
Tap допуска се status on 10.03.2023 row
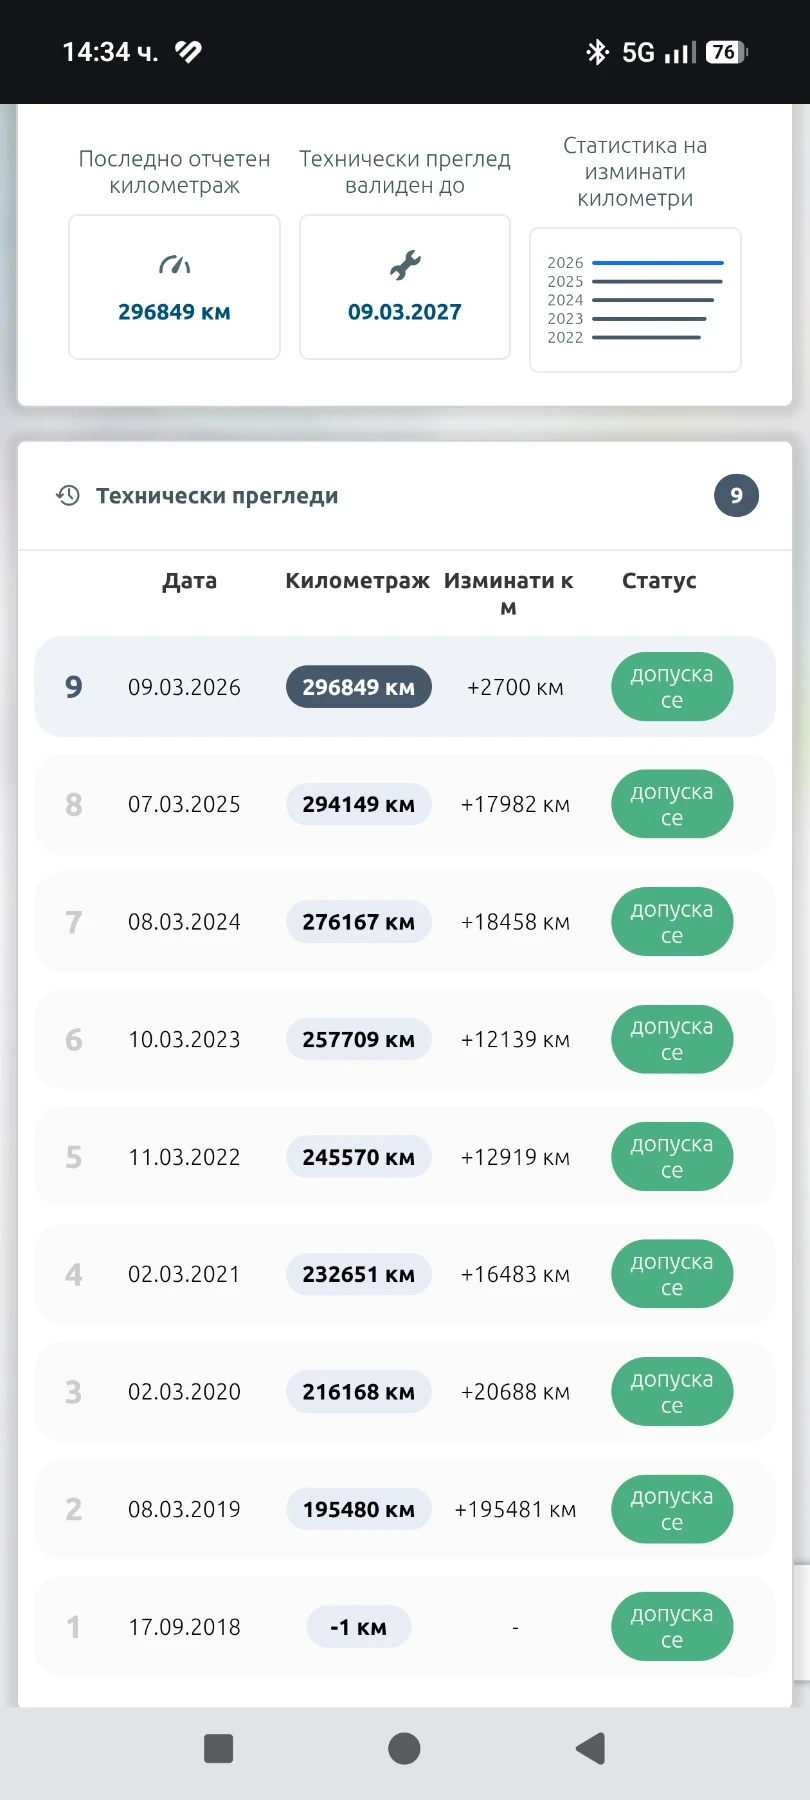click(x=672, y=1039)
